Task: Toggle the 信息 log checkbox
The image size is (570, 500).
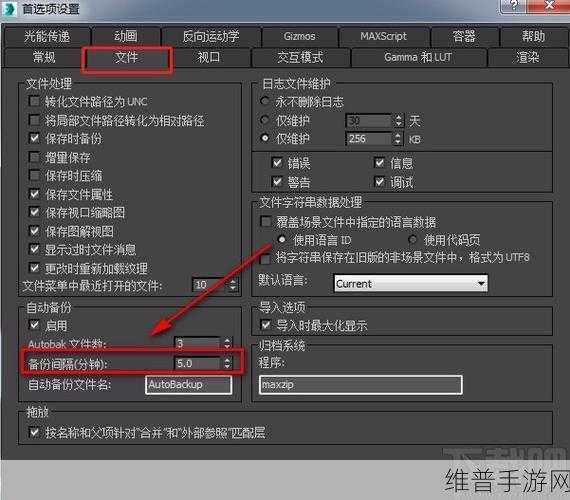Action: click(380, 163)
